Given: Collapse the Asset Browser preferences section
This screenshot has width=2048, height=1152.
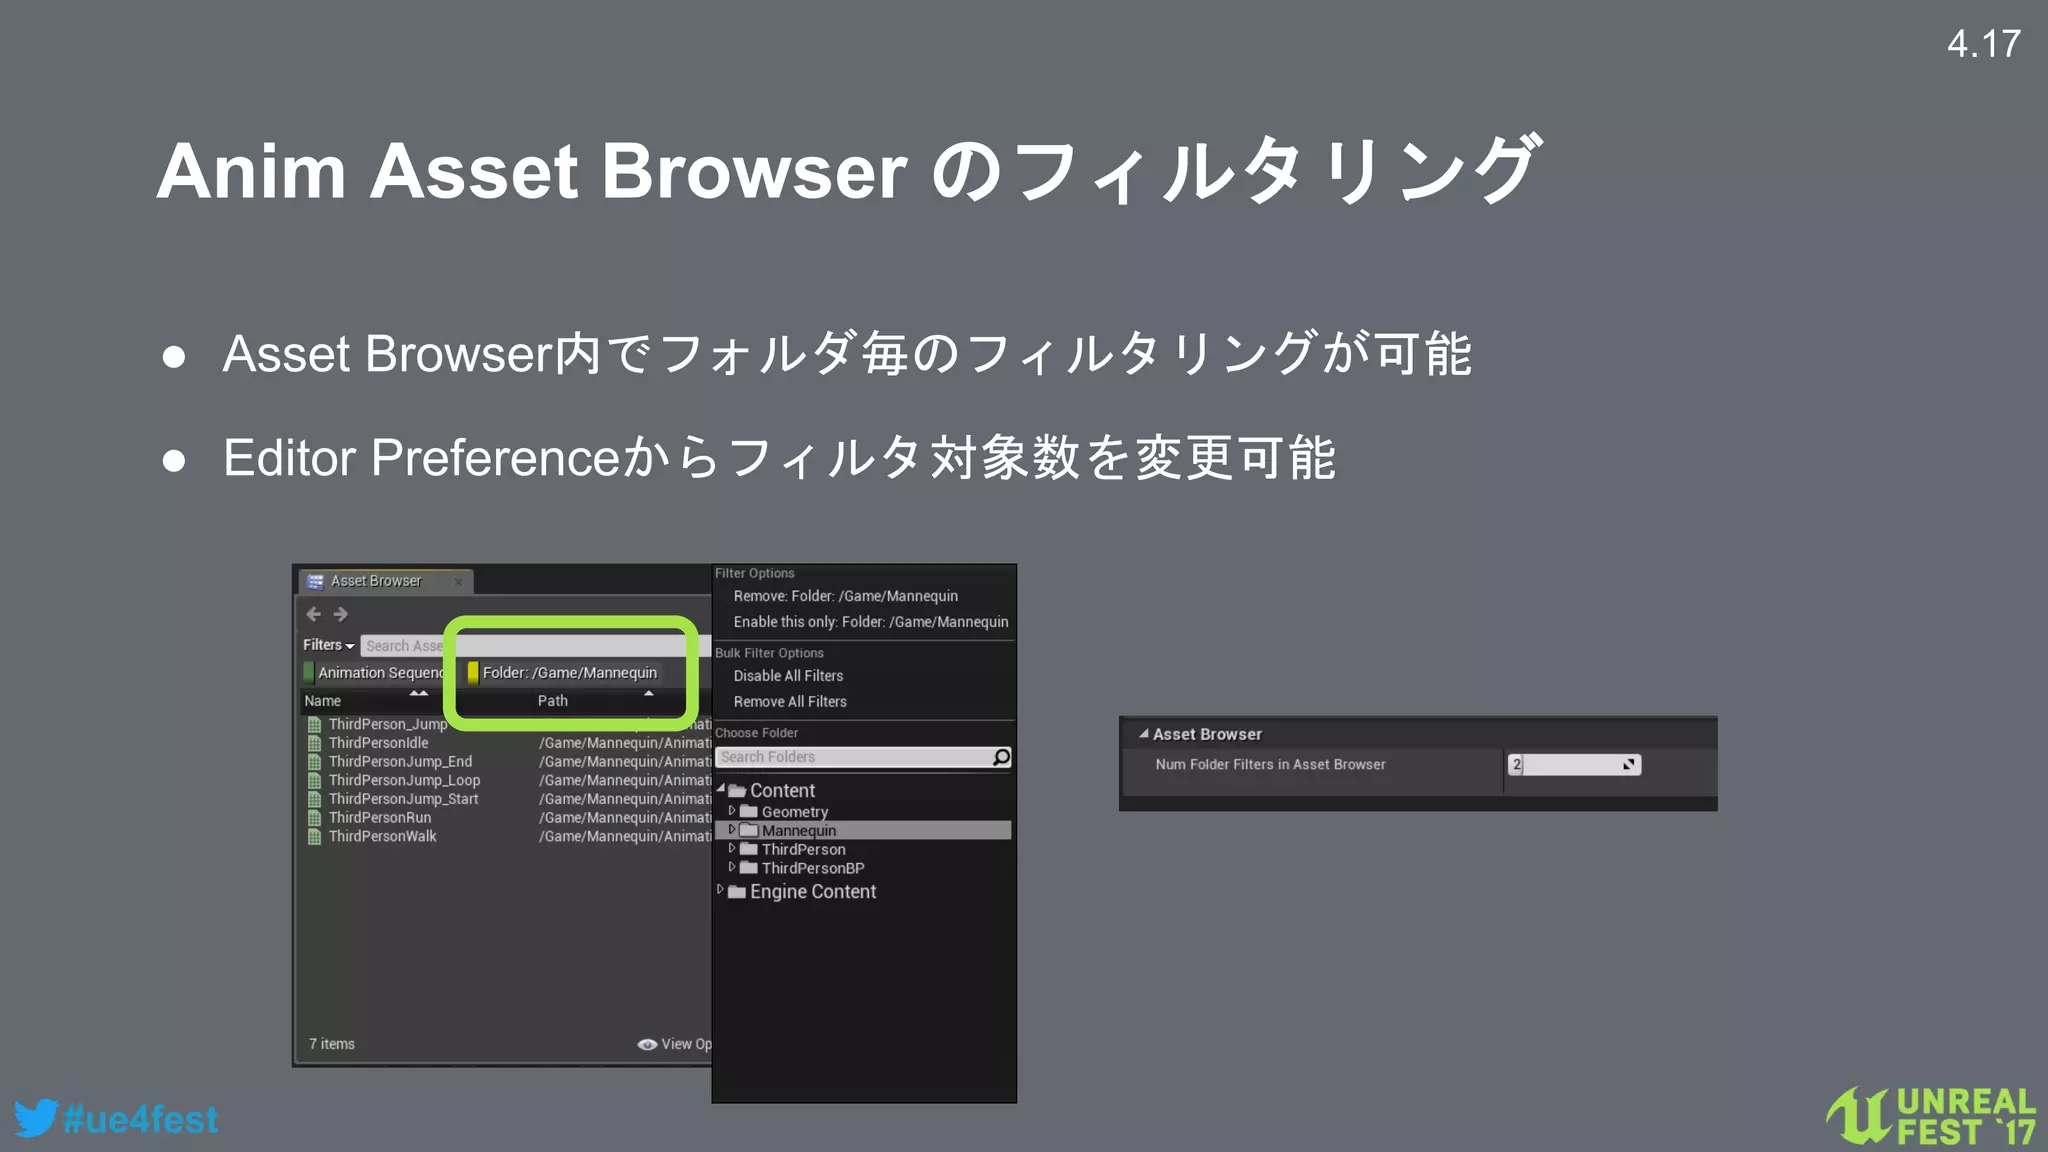Looking at the screenshot, I should coord(1143,734).
